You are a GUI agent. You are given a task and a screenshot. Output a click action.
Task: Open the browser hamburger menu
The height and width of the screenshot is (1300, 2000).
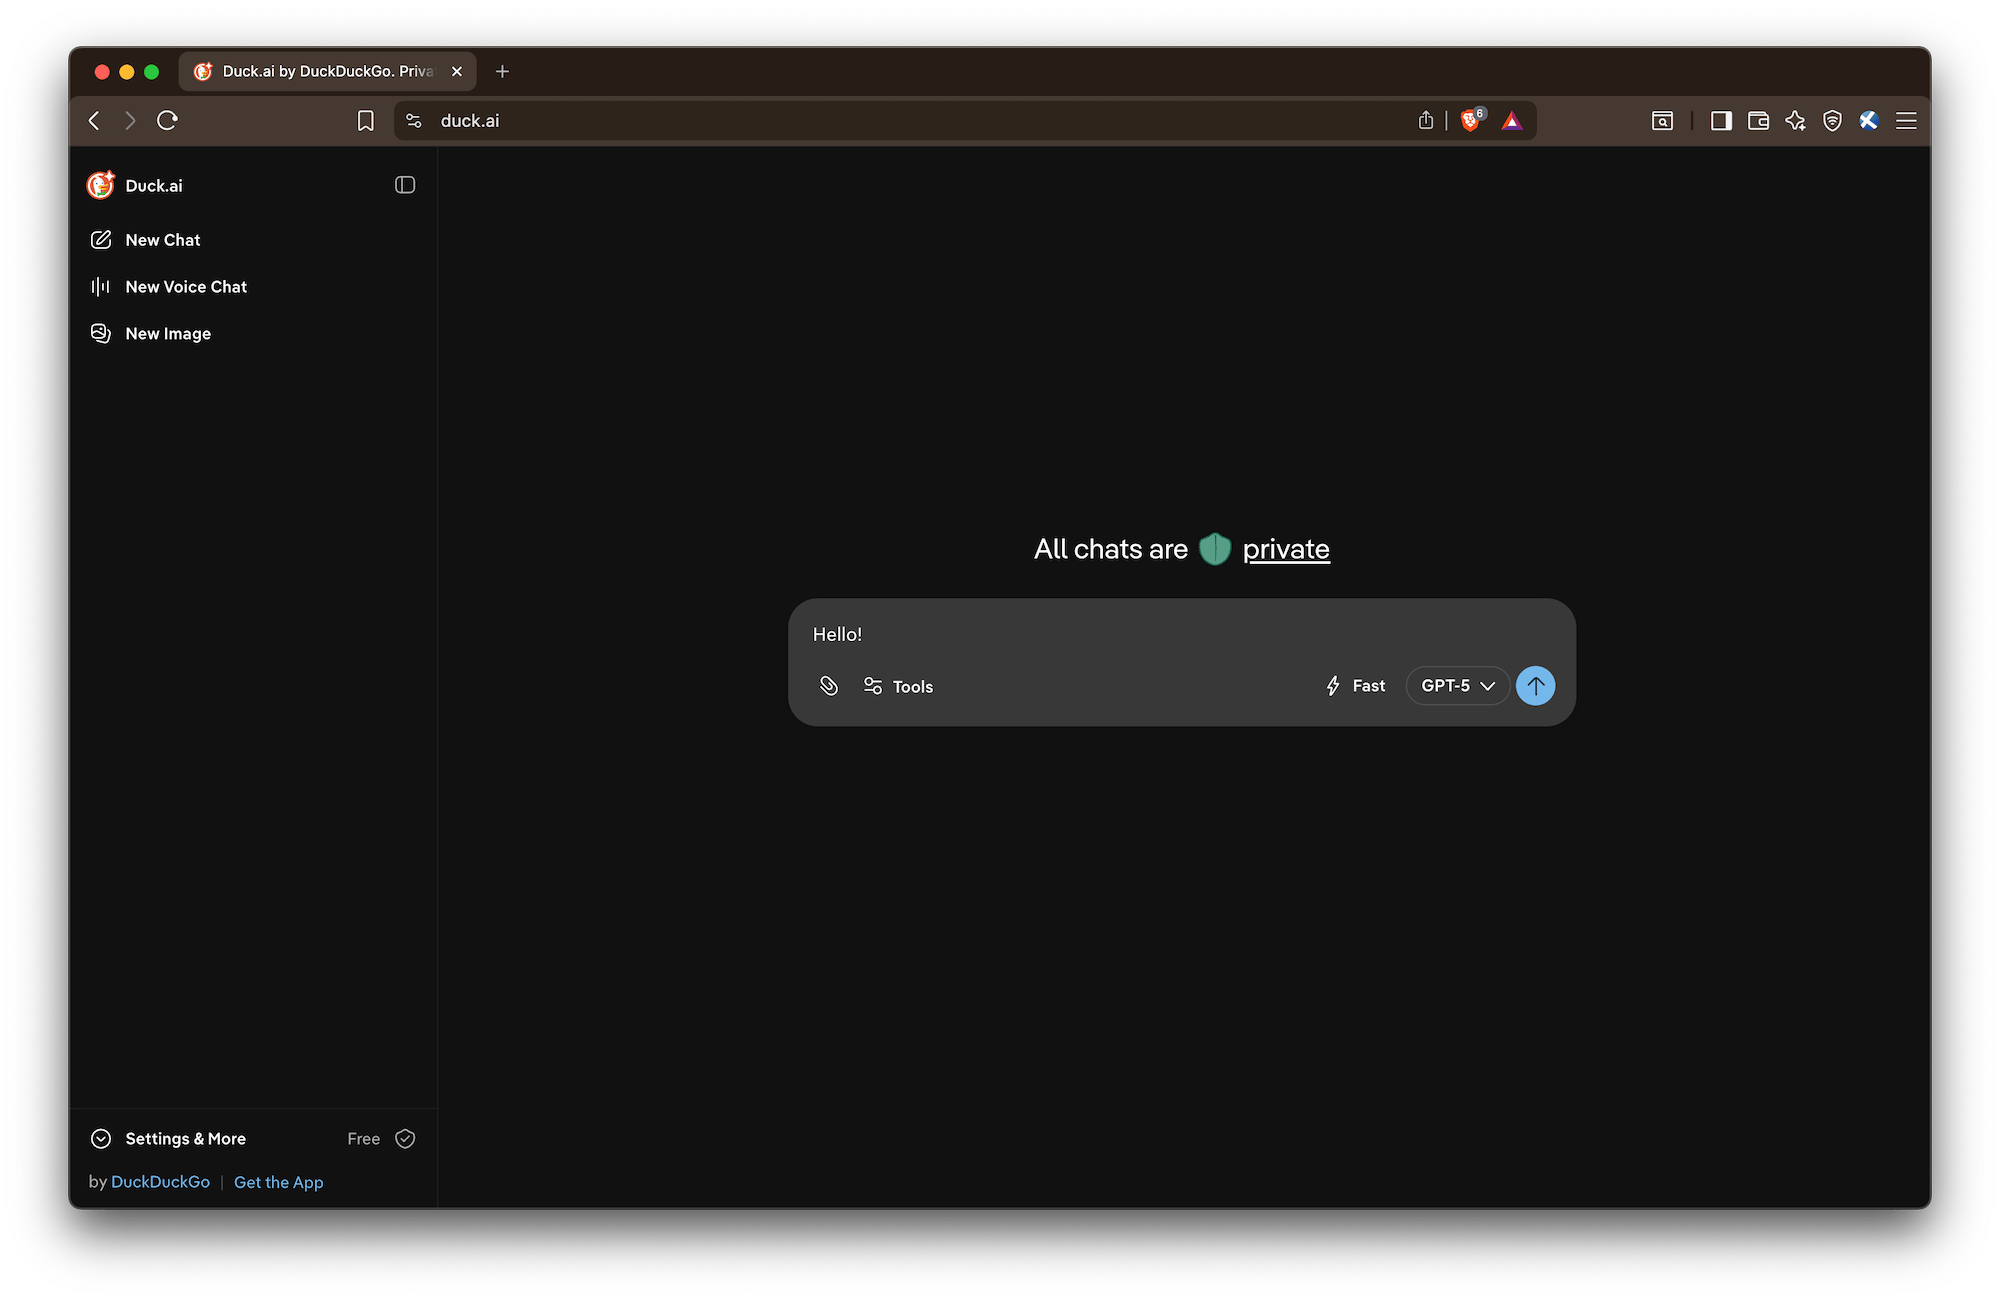point(1907,121)
